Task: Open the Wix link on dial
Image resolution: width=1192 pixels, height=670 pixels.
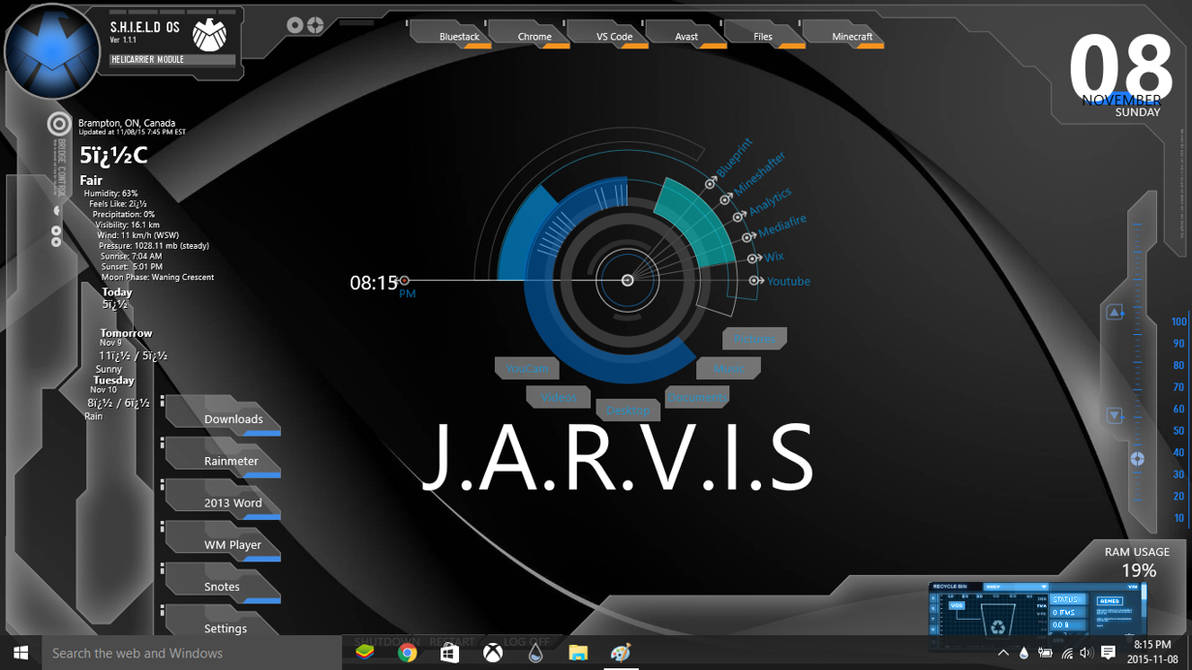Action: [x=774, y=257]
